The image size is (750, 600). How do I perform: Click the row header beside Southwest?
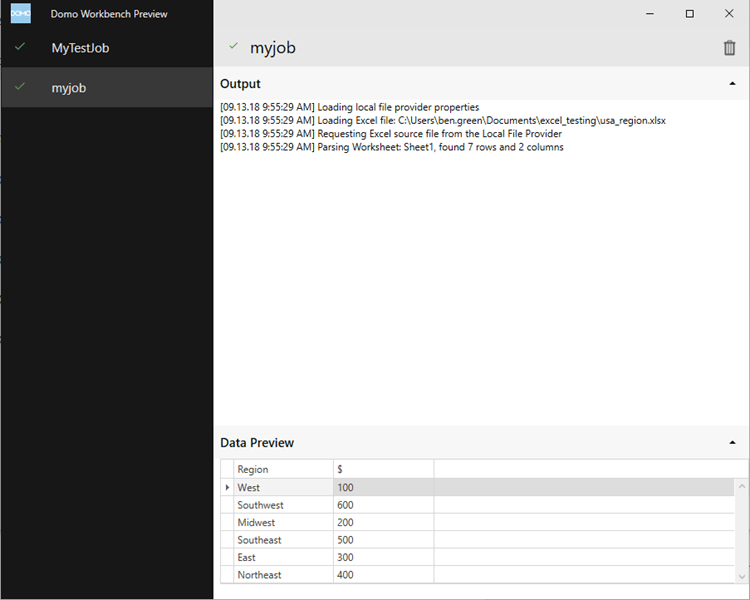point(227,505)
